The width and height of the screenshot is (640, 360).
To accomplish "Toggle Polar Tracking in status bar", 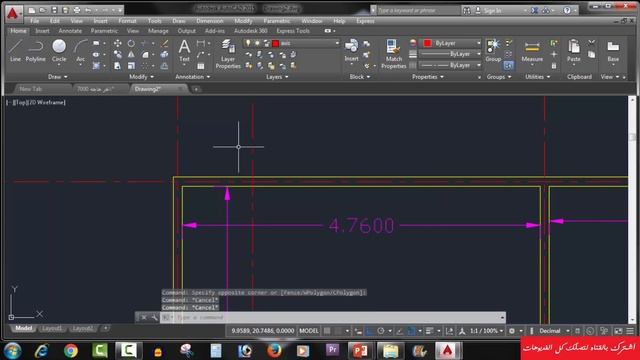I will point(380,331).
